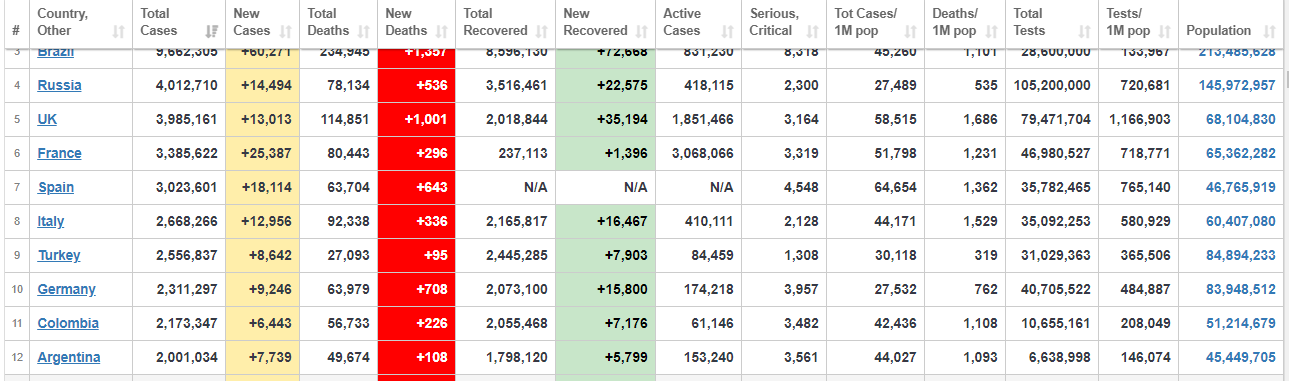This screenshot has width=1289, height=381.
Task: Click the New Recovered column header
Action: coord(605,22)
